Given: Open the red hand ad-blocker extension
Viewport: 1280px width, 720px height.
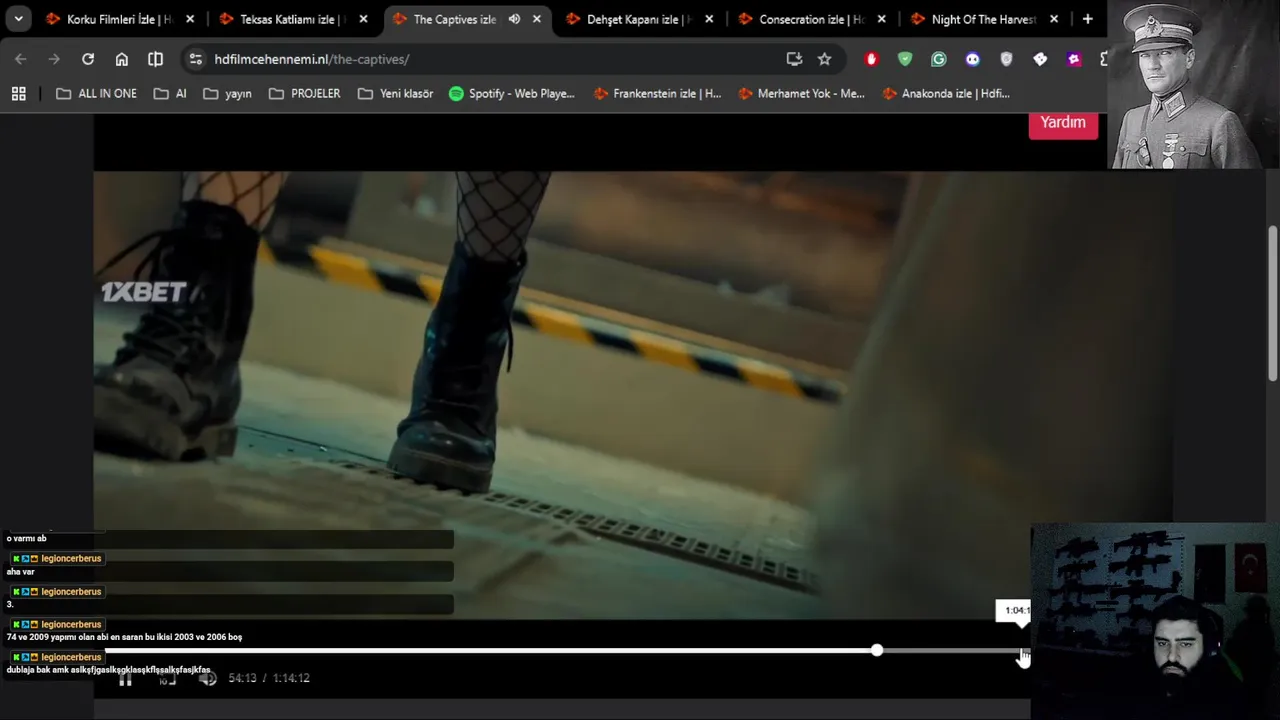Looking at the screenshot, I should click(871, 59).
